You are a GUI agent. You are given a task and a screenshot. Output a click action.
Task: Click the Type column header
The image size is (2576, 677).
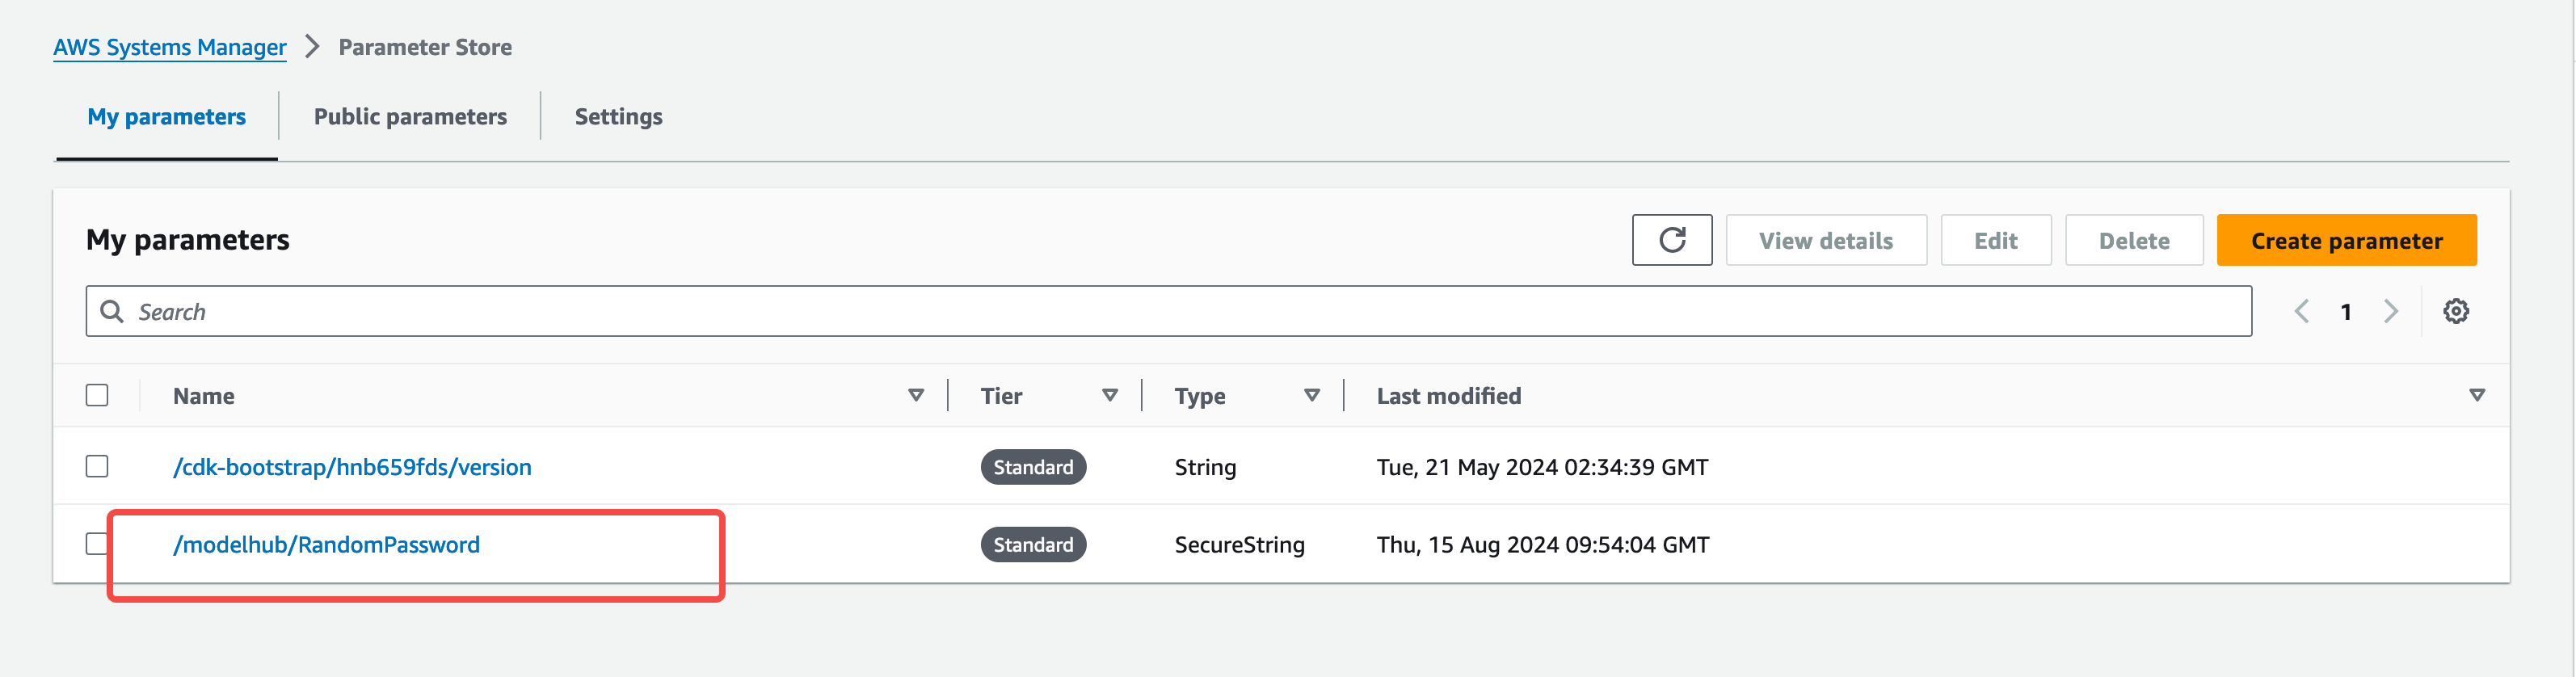coord(1199,396)
